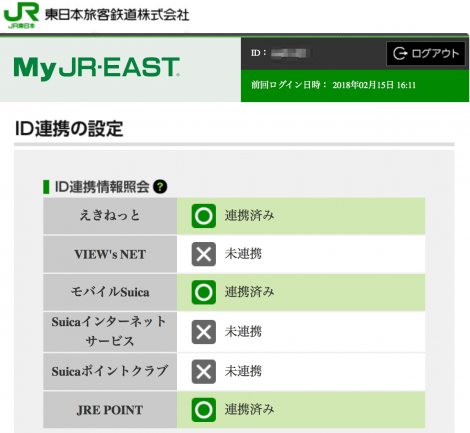Viewport: 470px width, 433px height.
Task: Click the VIEW's NET gray X icon
Action: [203, 254]
